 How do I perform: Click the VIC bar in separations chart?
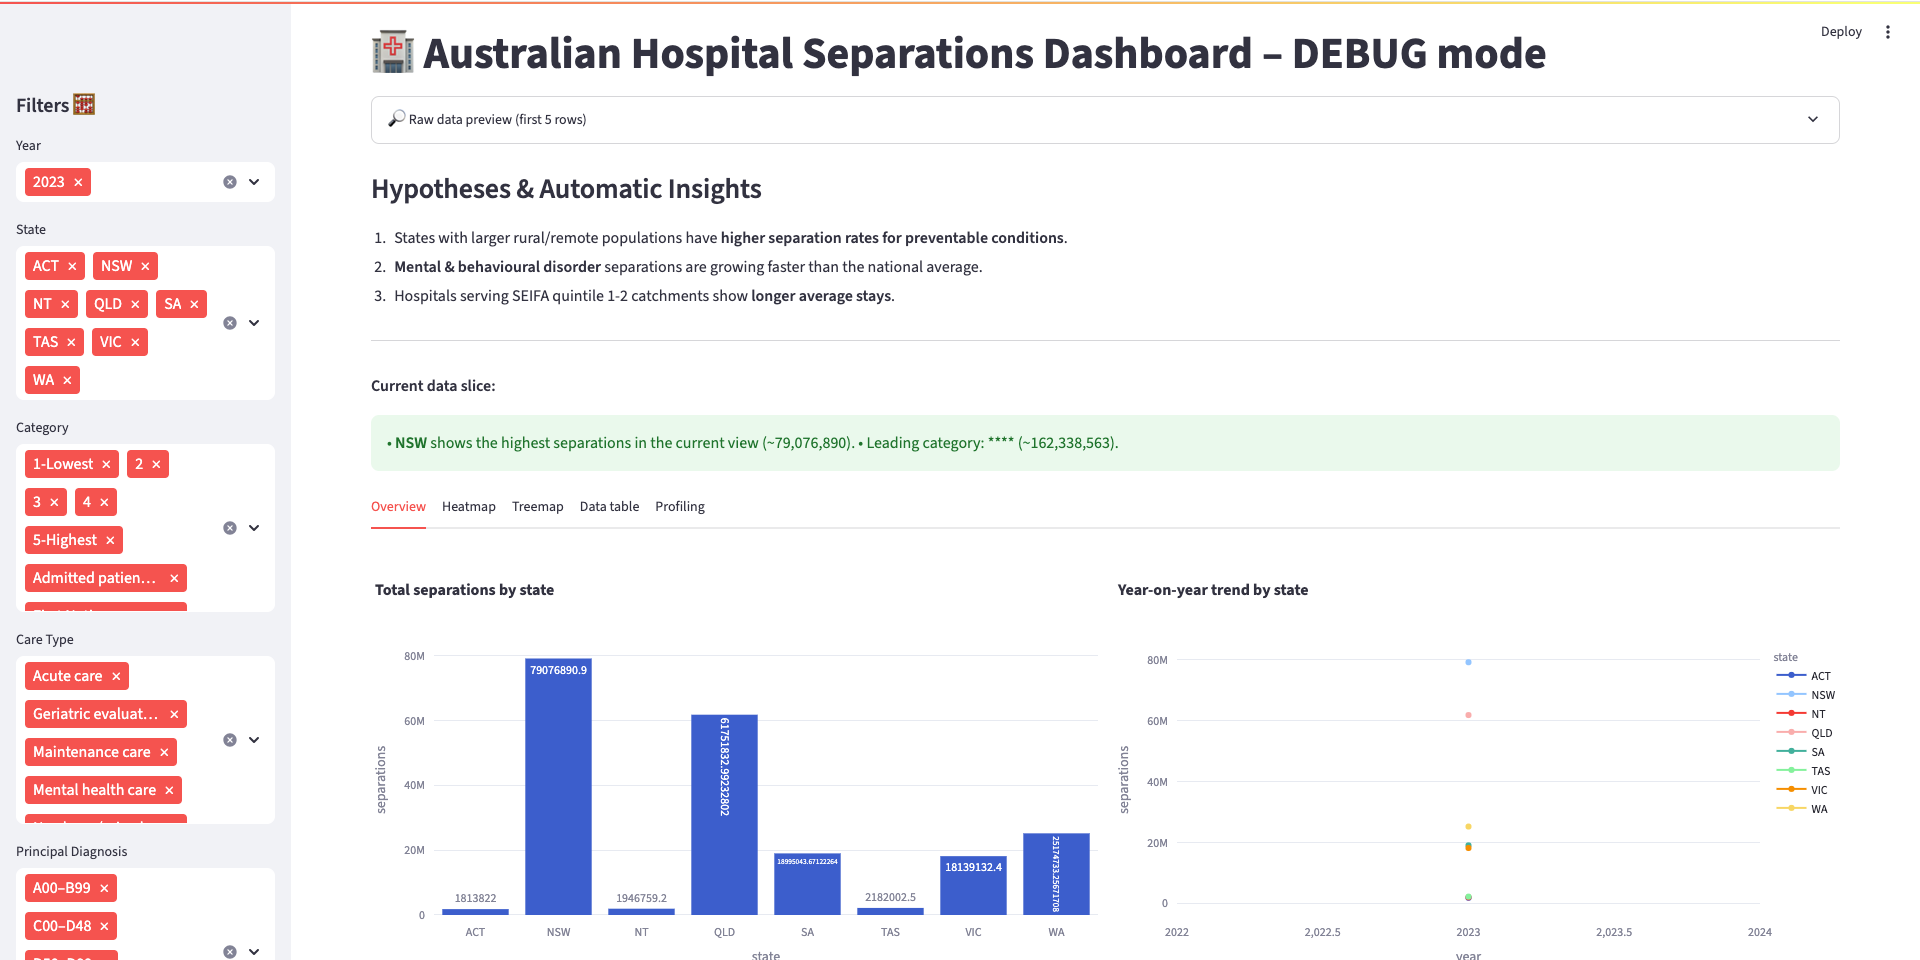tap(973, 885)
